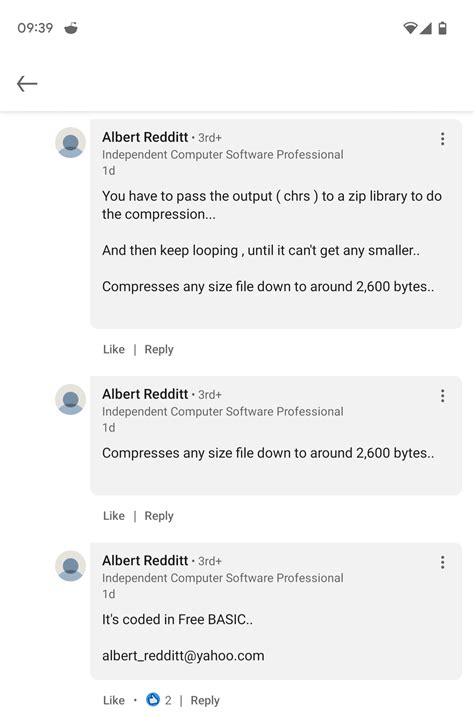Image resolution: width=474 pixels, height=719 pixels.
Task: Like the second 2,600 bytes comment
Action: tap(114, 516)
